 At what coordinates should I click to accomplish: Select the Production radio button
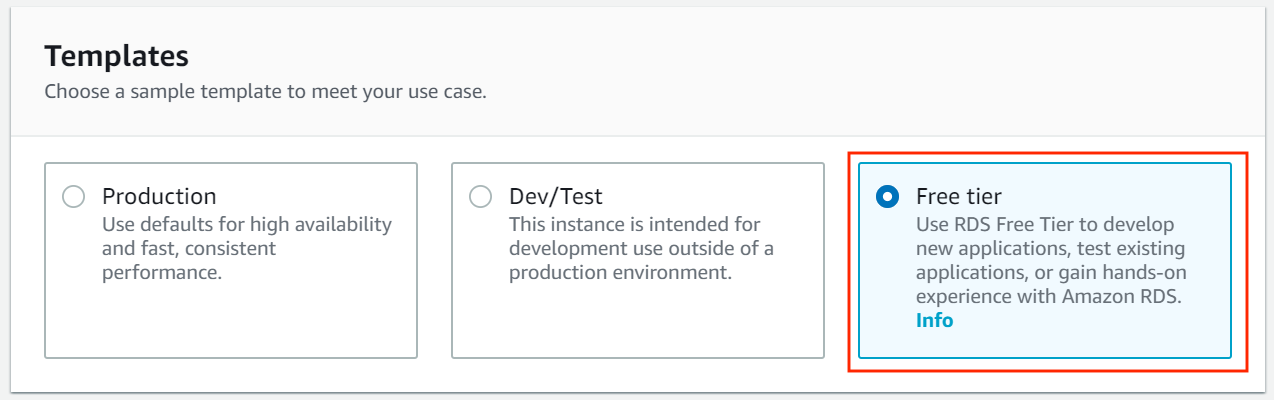[73, 197]
